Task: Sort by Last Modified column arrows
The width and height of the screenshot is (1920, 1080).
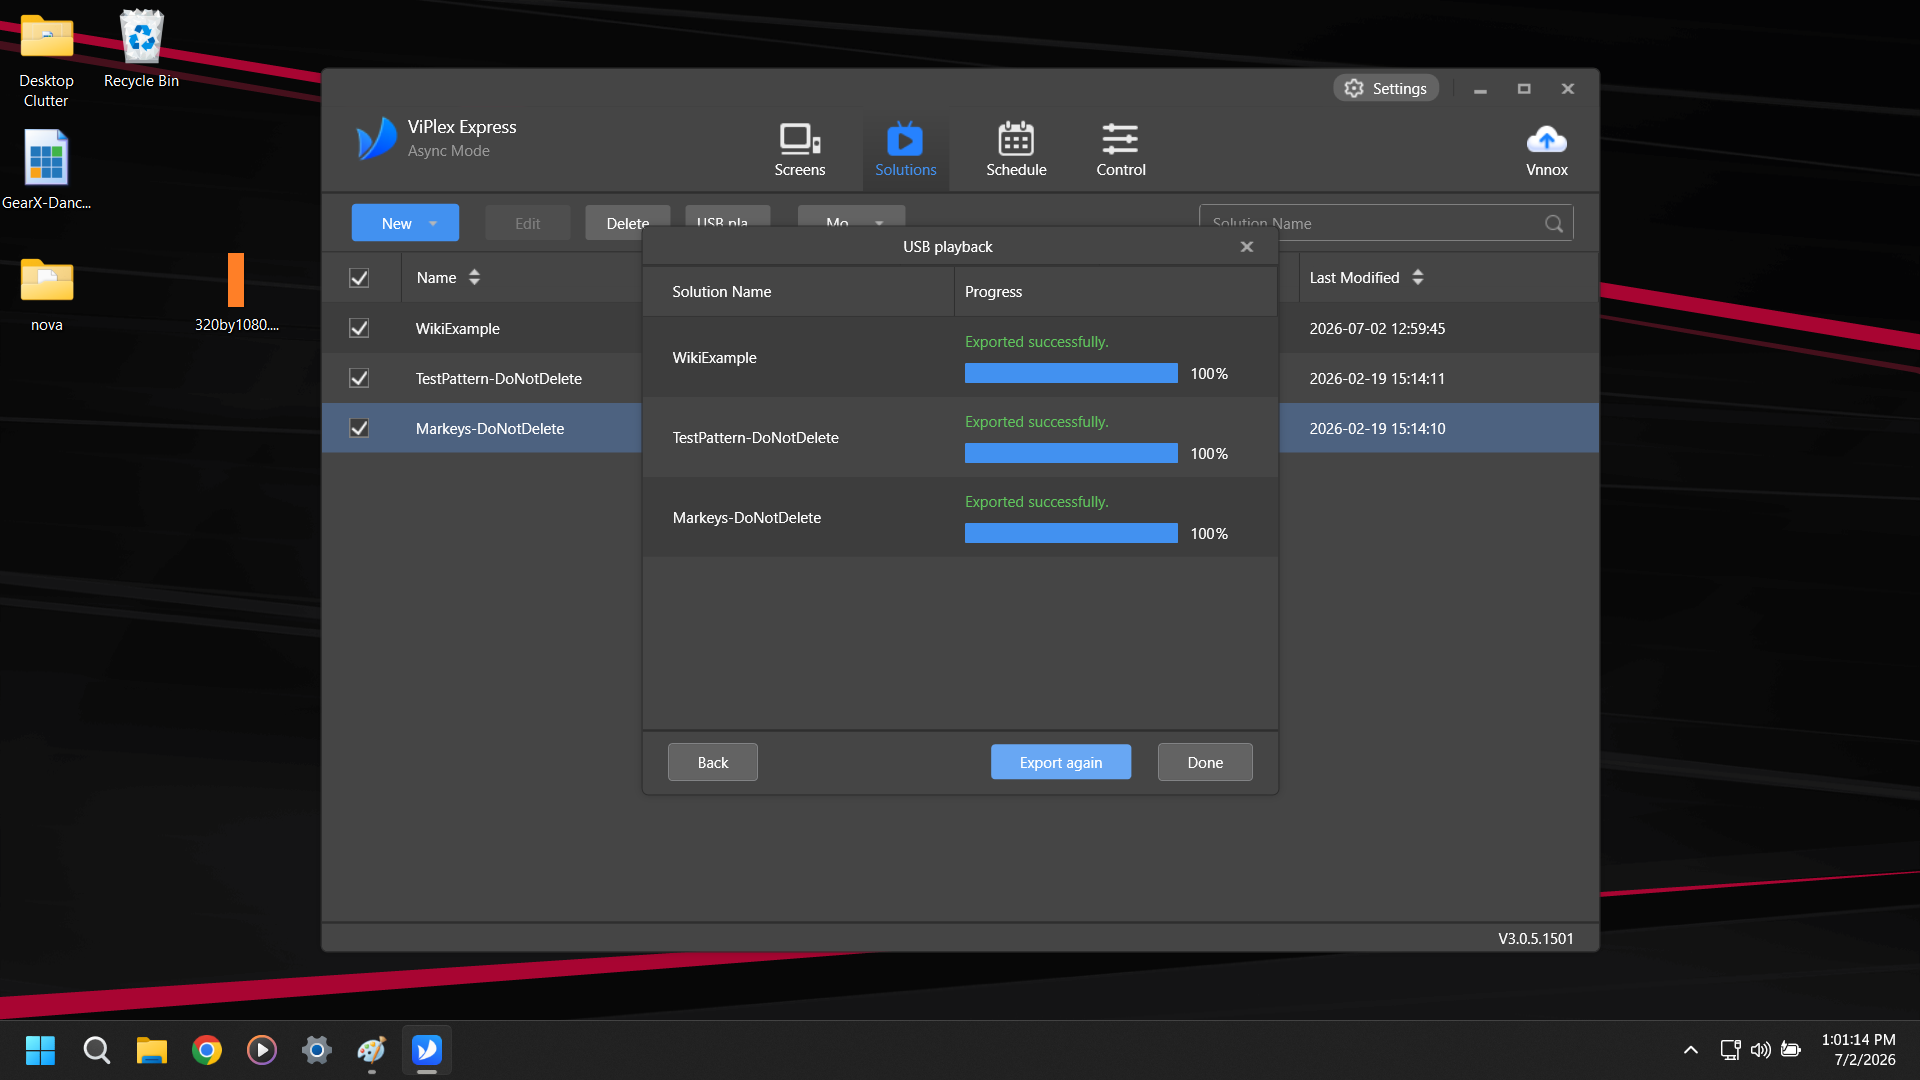Action: [x=1418, y=278]
